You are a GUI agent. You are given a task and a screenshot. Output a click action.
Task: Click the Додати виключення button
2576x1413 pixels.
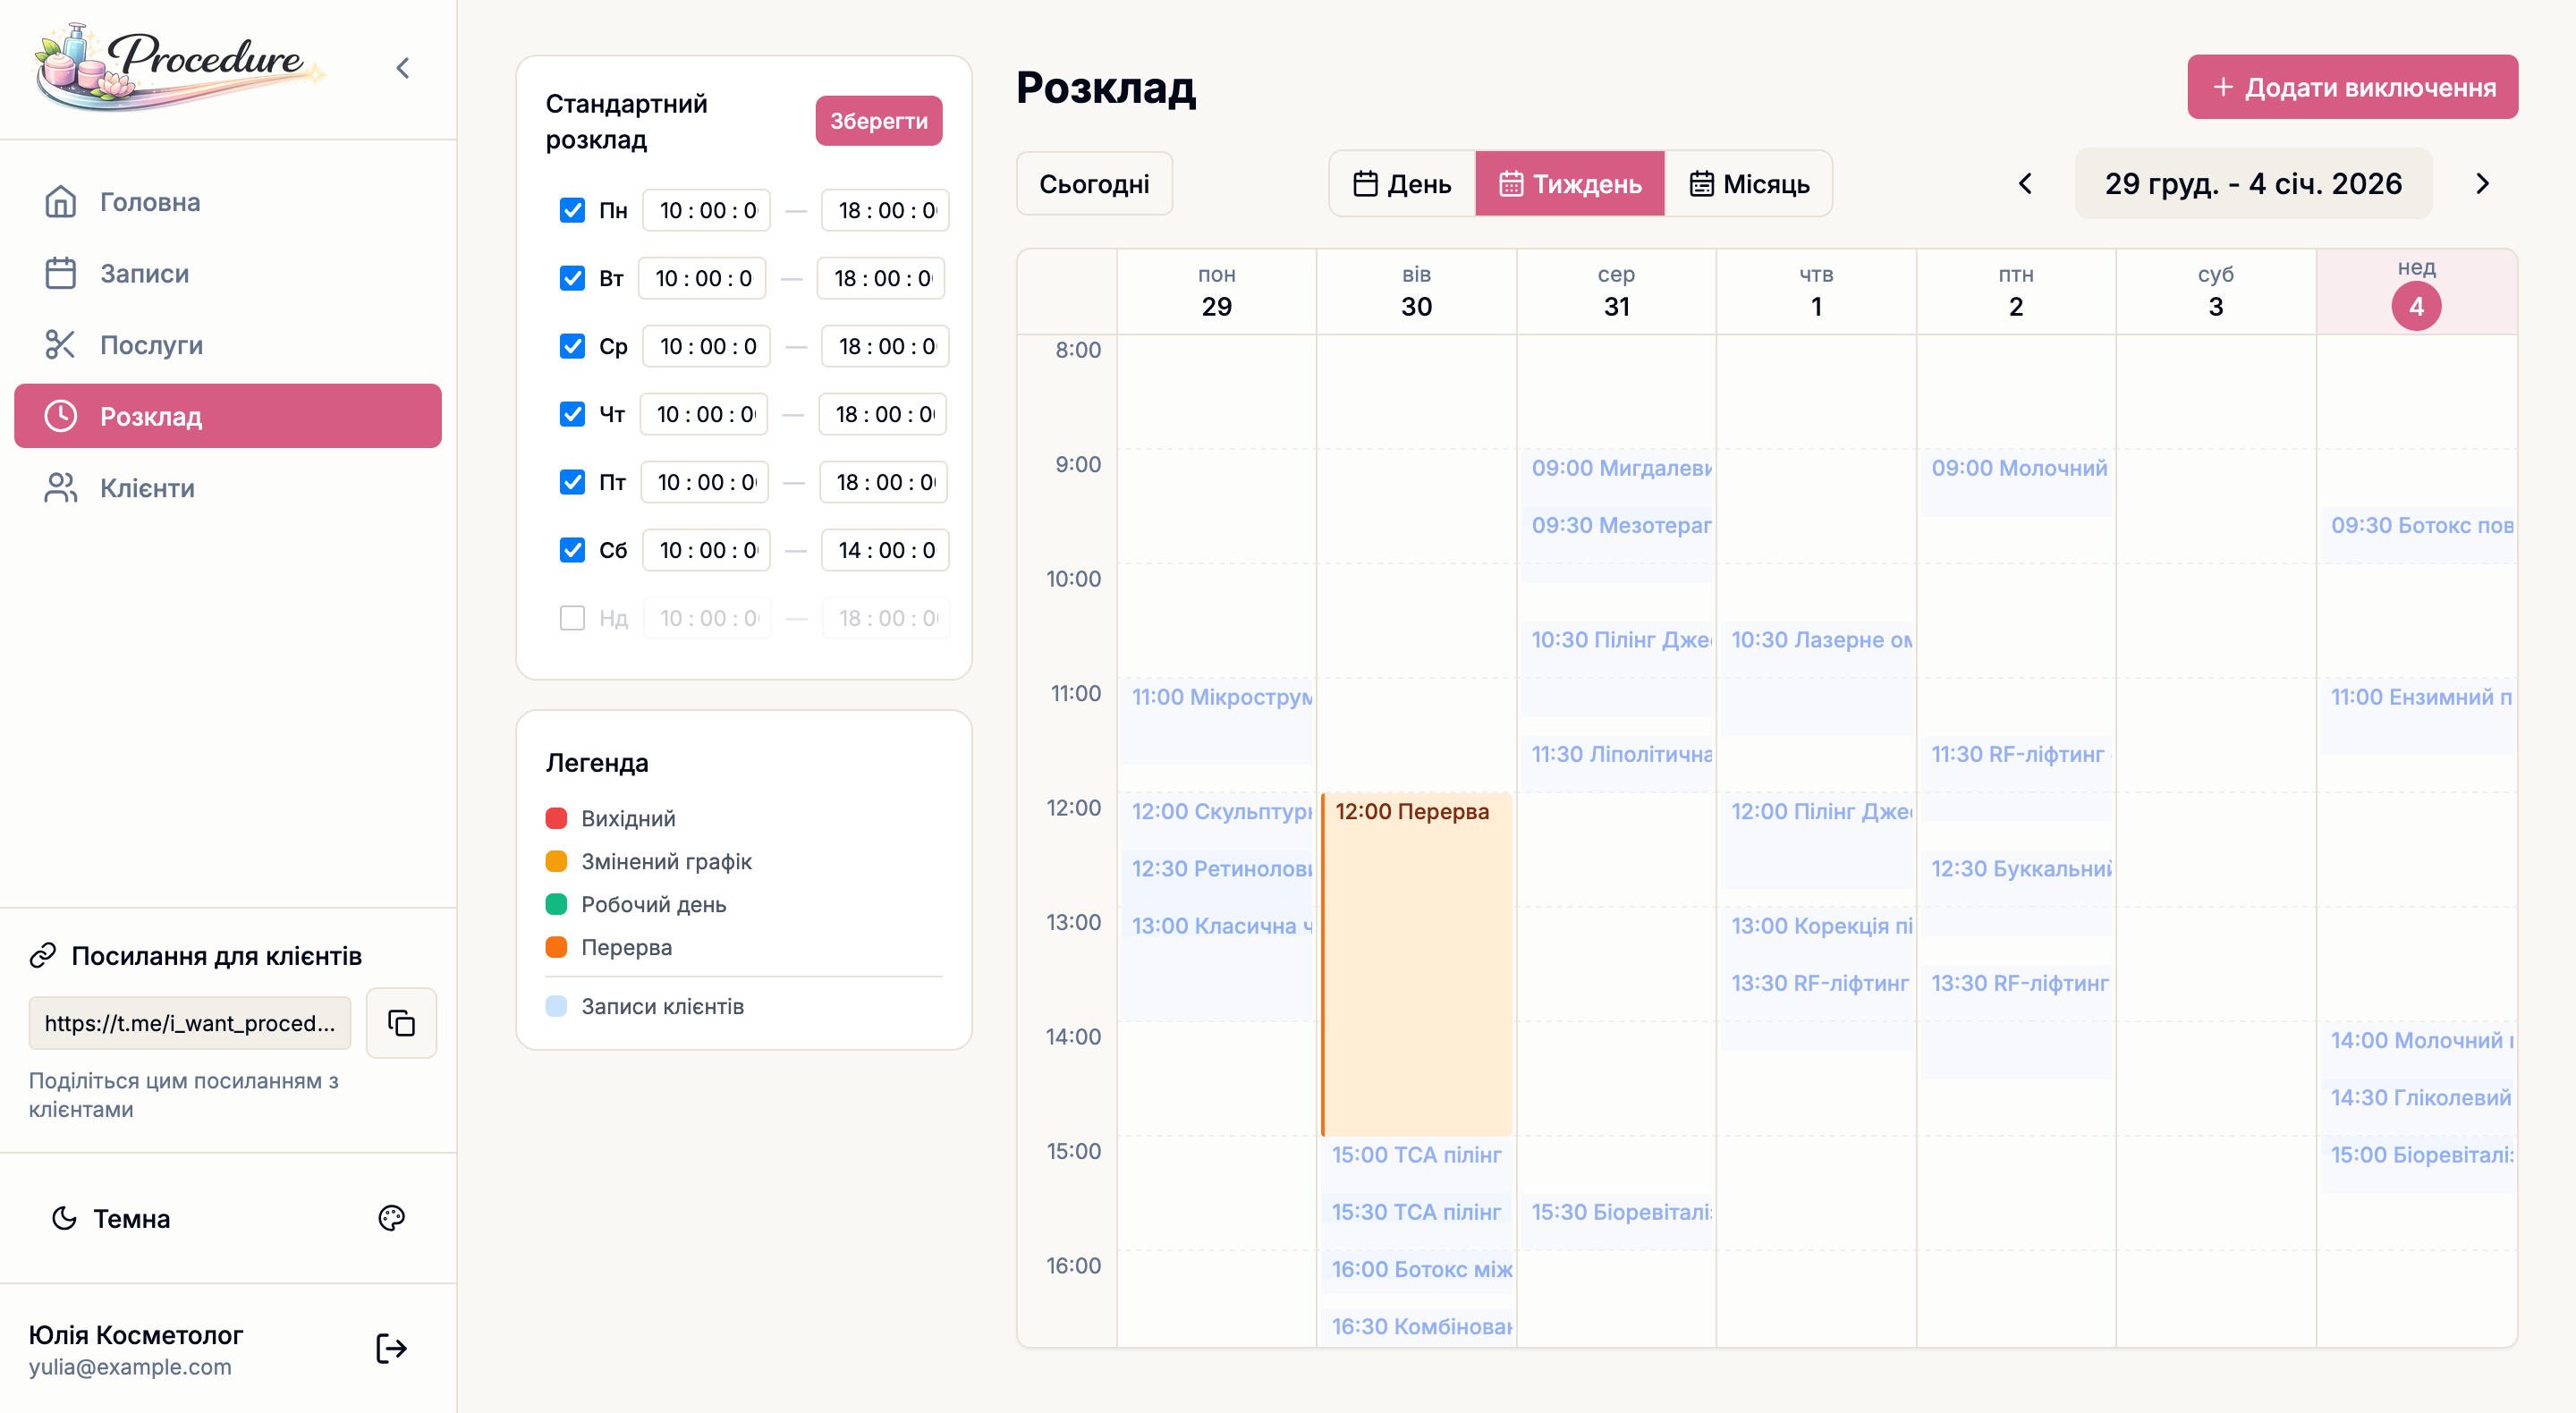[x=2352, y=88]
